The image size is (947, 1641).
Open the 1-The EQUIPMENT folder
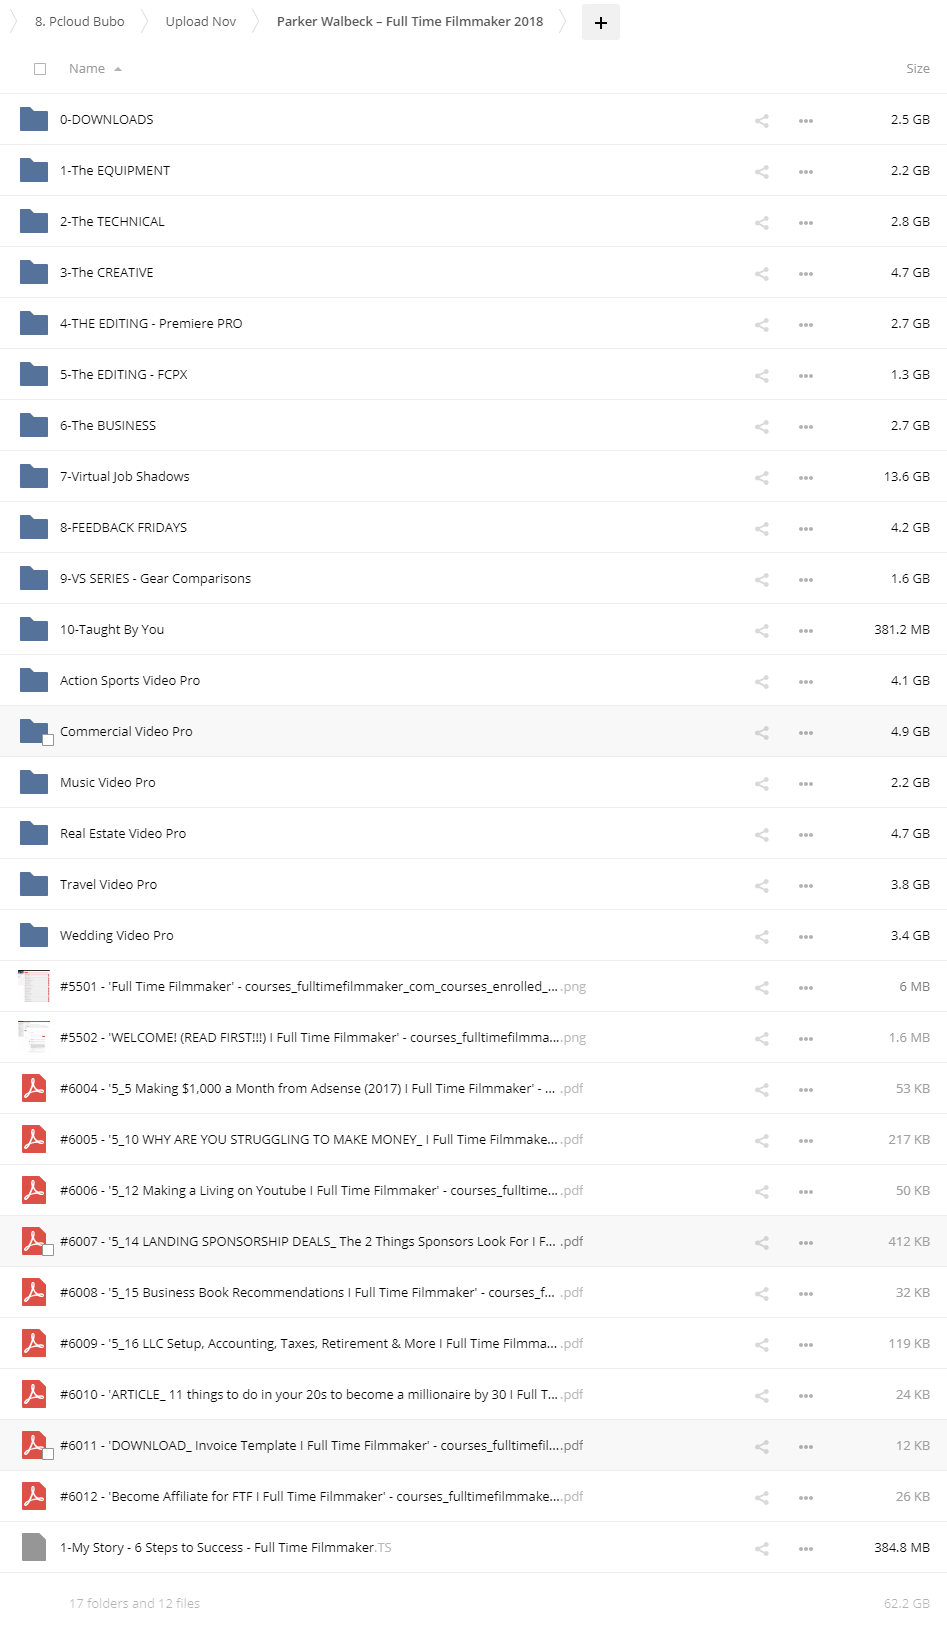[x=115, y=170]
